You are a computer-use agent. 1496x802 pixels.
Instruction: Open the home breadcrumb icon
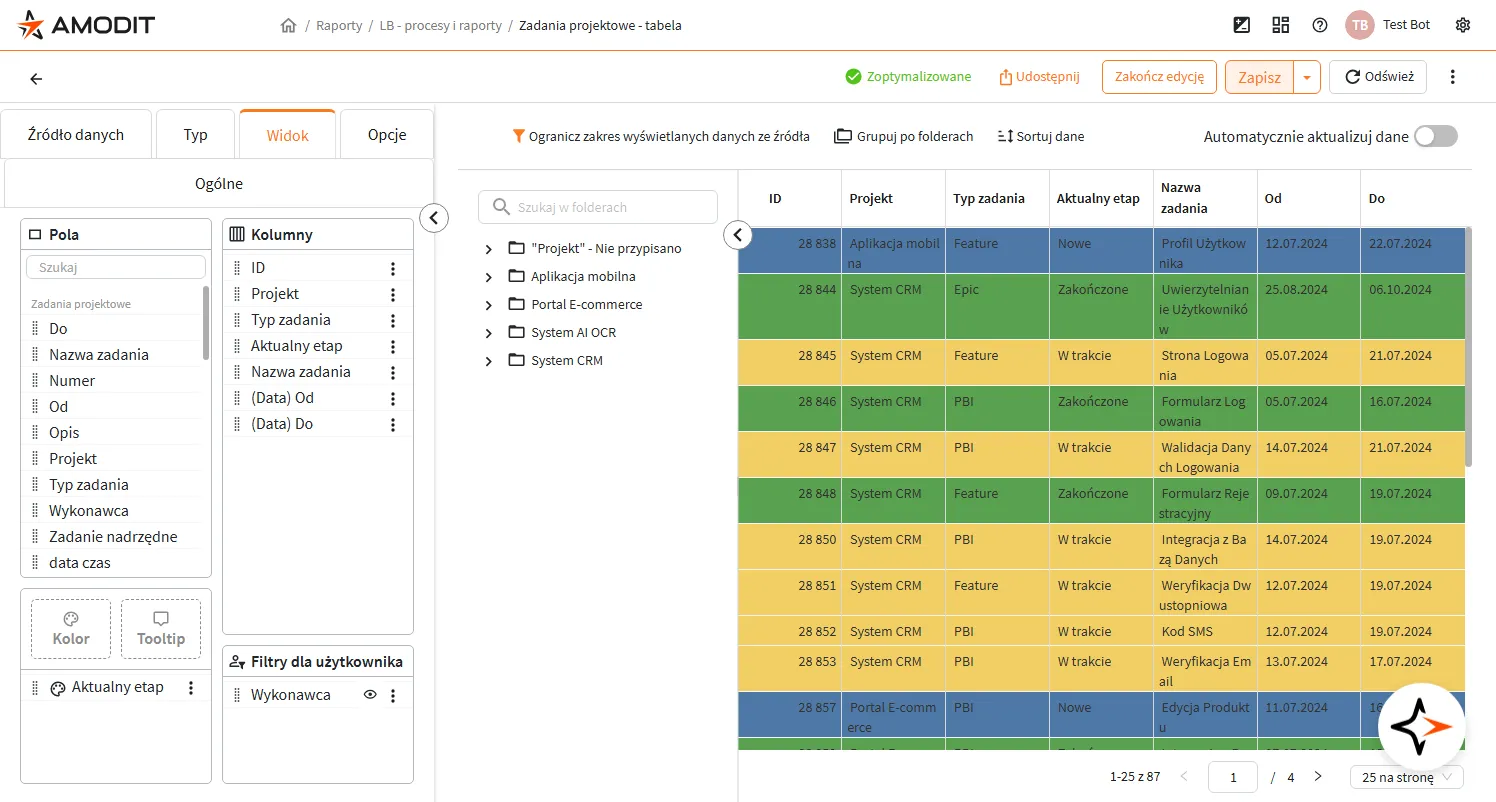(x=289, y=26)
